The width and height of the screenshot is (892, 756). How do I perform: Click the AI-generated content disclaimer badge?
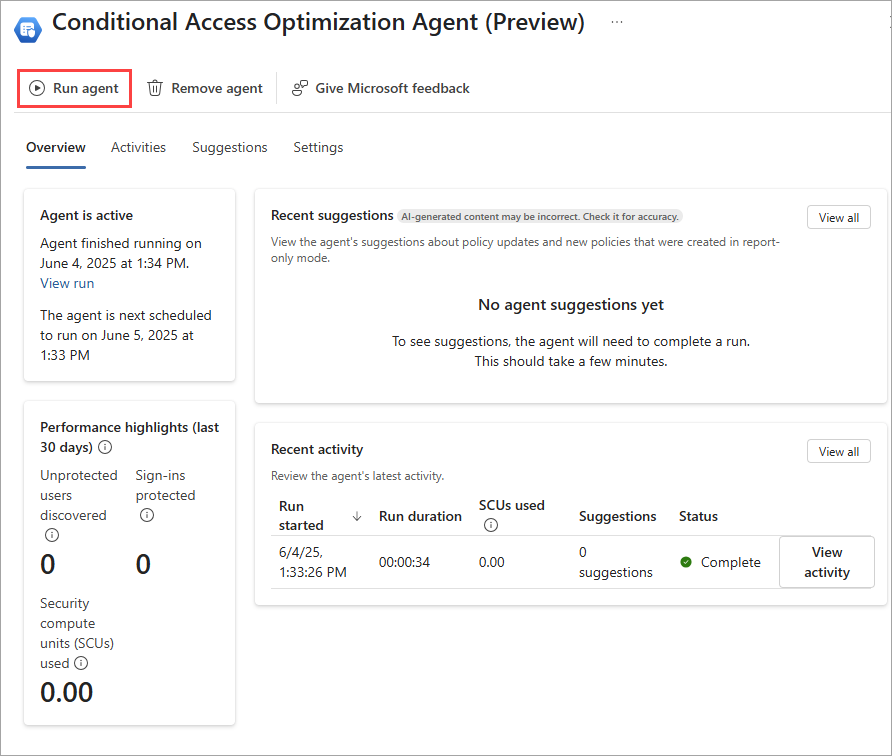(539, 216)
